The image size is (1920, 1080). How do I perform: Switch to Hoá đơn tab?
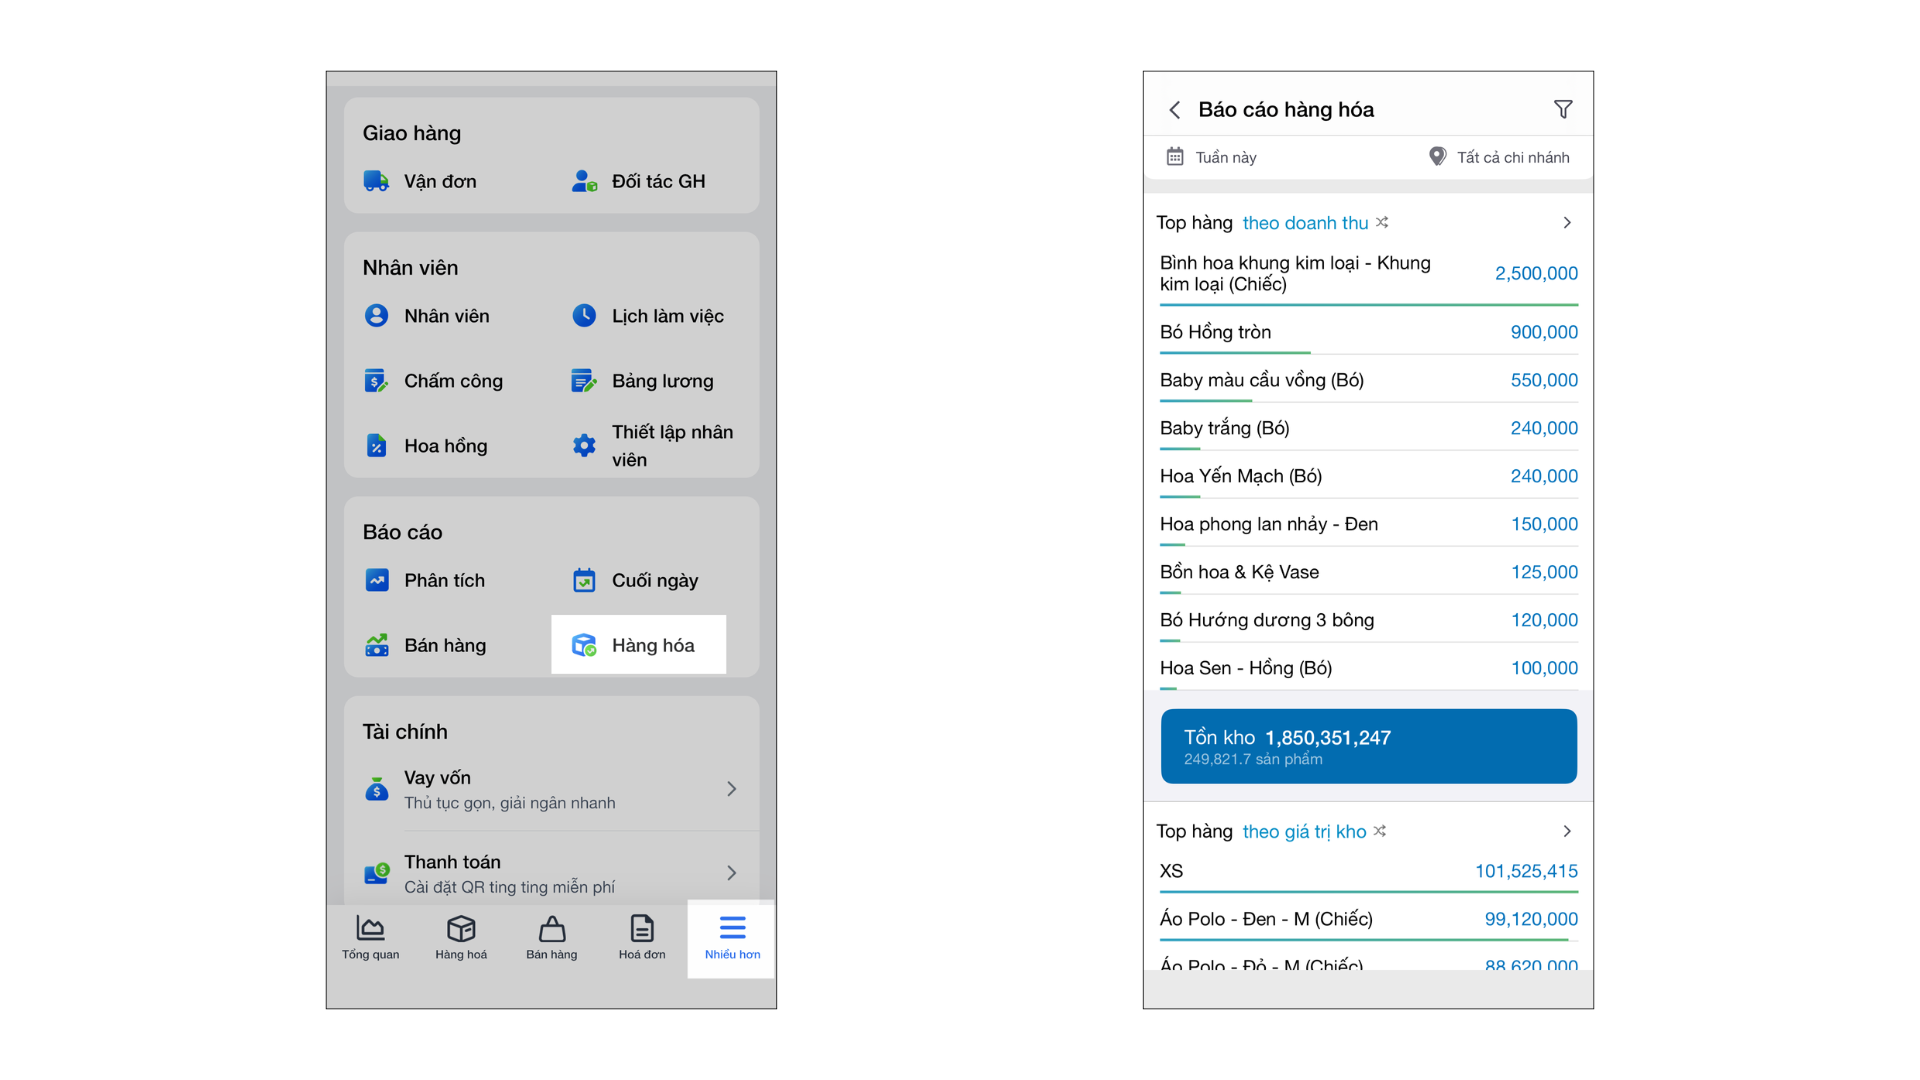coord(641,938)
